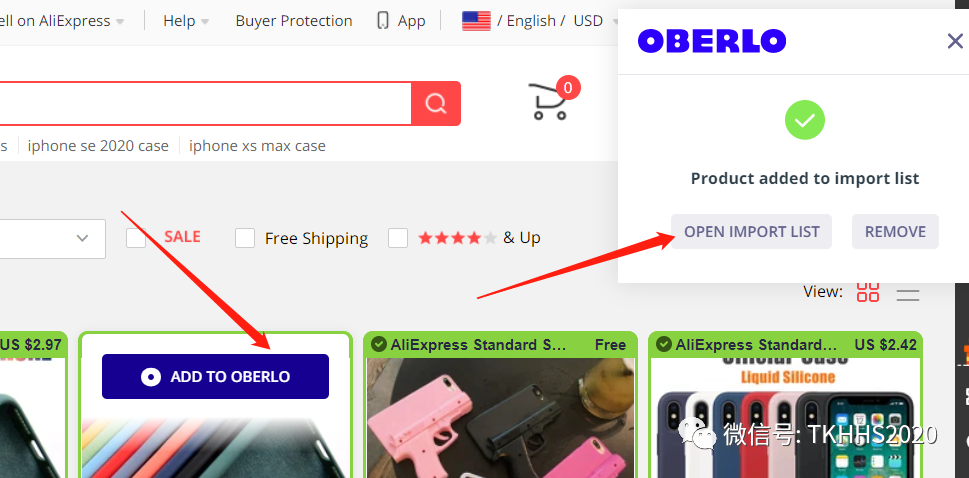This screenshot has width=969, height=478.
Task: Switch to grid view icon
Action: (868, 292)
